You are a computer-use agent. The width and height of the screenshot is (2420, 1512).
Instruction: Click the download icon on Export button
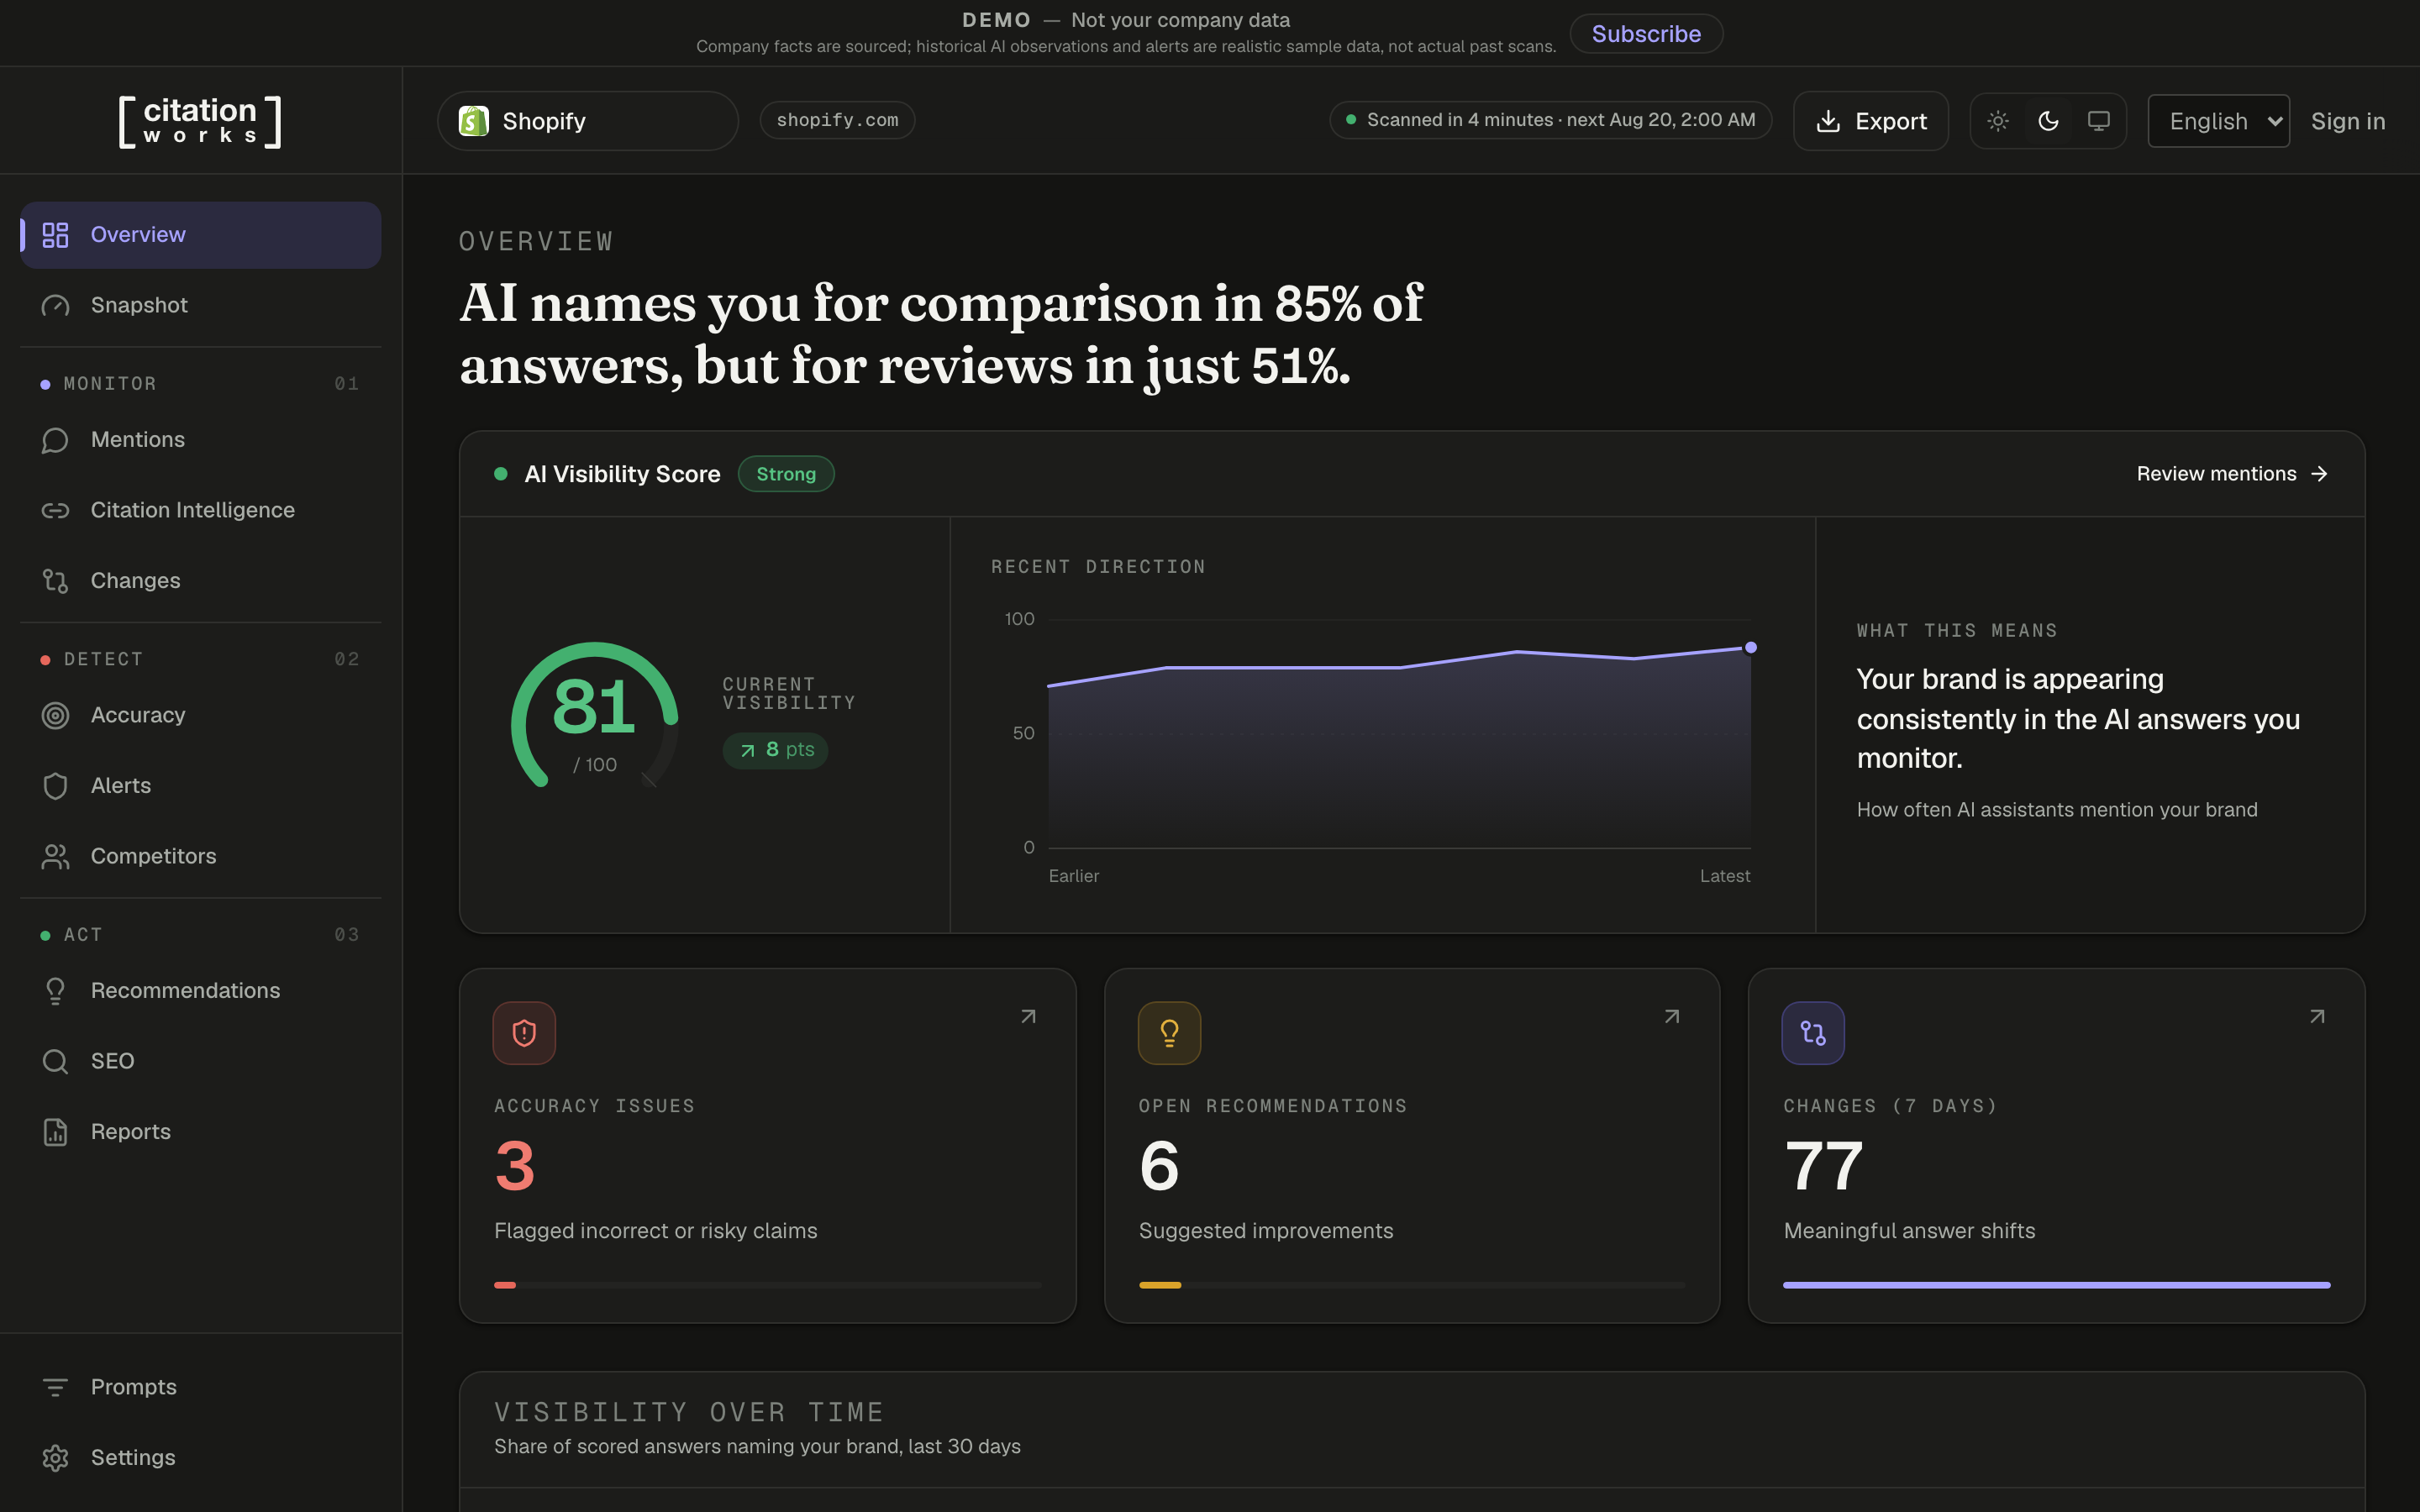click(1828, 121)
